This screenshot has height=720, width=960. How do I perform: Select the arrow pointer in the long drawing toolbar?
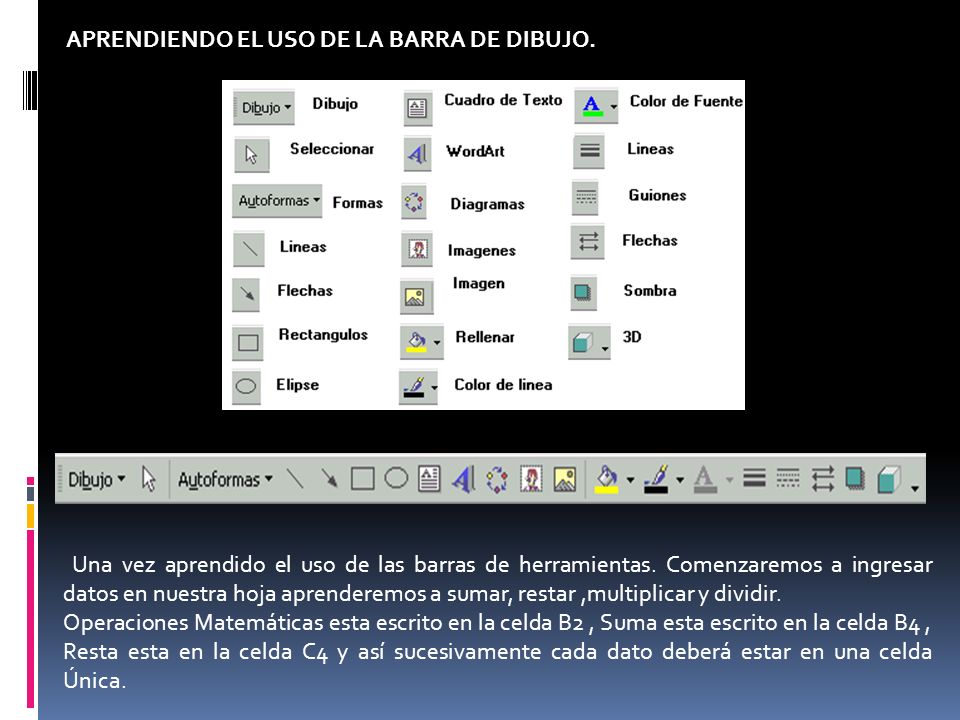coord(148,479)
